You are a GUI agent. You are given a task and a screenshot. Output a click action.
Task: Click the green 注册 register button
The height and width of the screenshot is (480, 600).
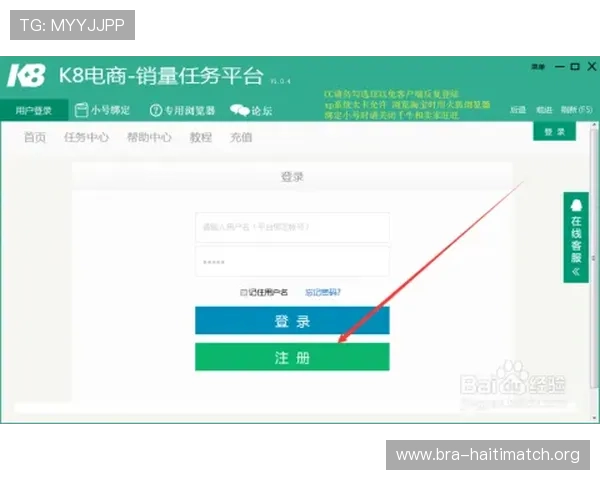pos(292,357)
